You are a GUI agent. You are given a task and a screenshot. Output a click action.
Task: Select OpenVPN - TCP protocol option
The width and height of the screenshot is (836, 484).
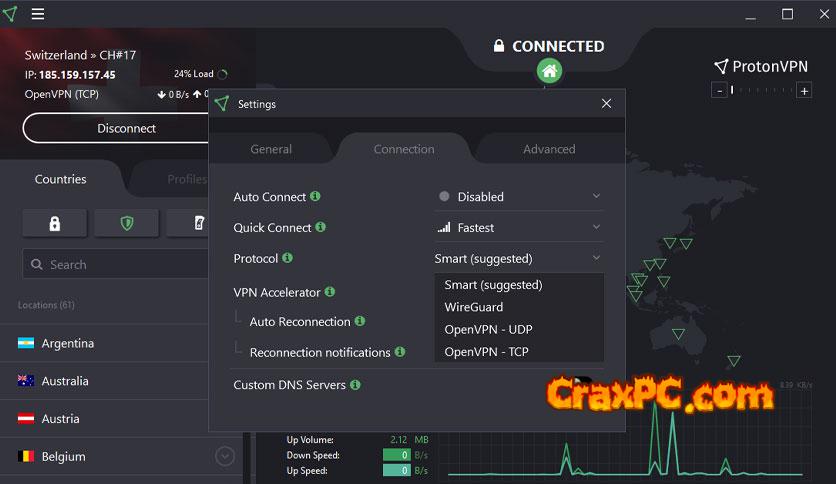[x=519, y=352]
